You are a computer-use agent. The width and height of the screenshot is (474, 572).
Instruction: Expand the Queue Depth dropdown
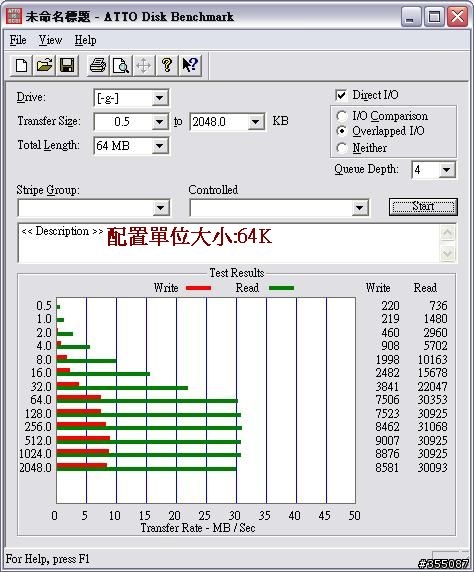pos(447,170)
